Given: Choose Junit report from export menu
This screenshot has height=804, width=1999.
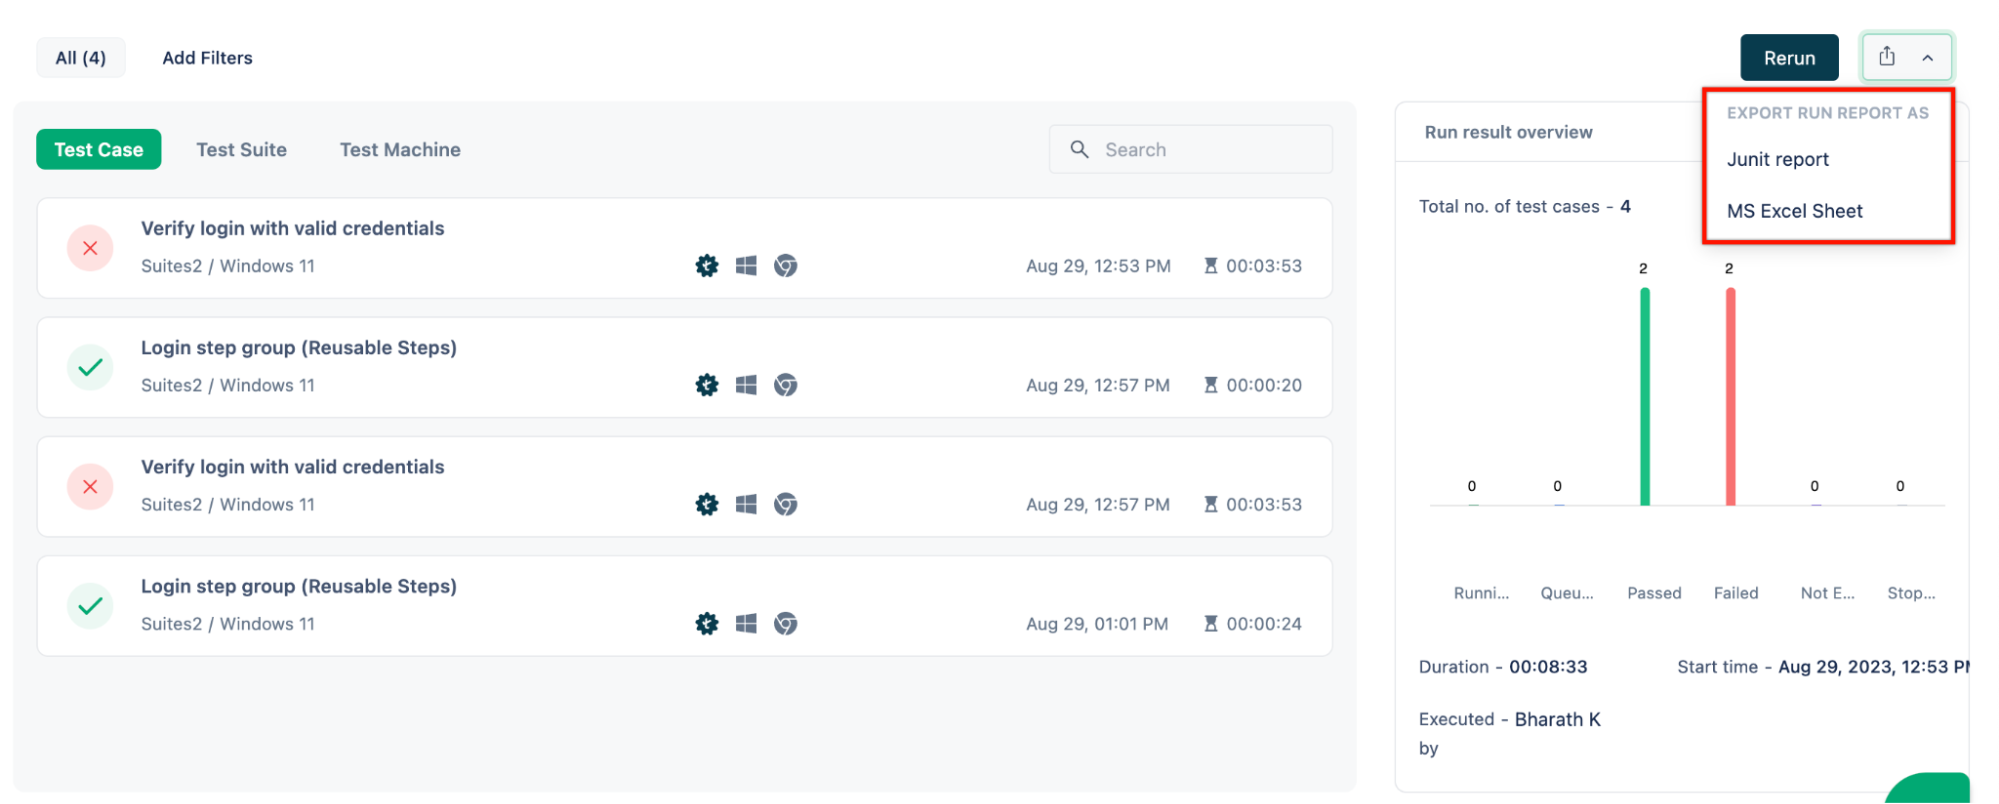Looking at the screenshot, I should [1777, 160].
